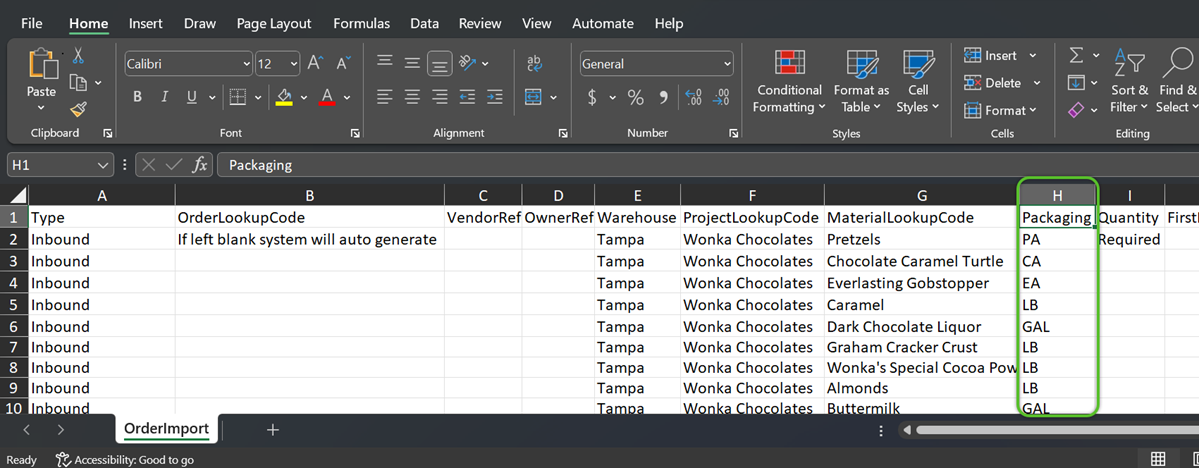Apply red font color A
Screen dimensions: 1199x468
click(327, 97)
